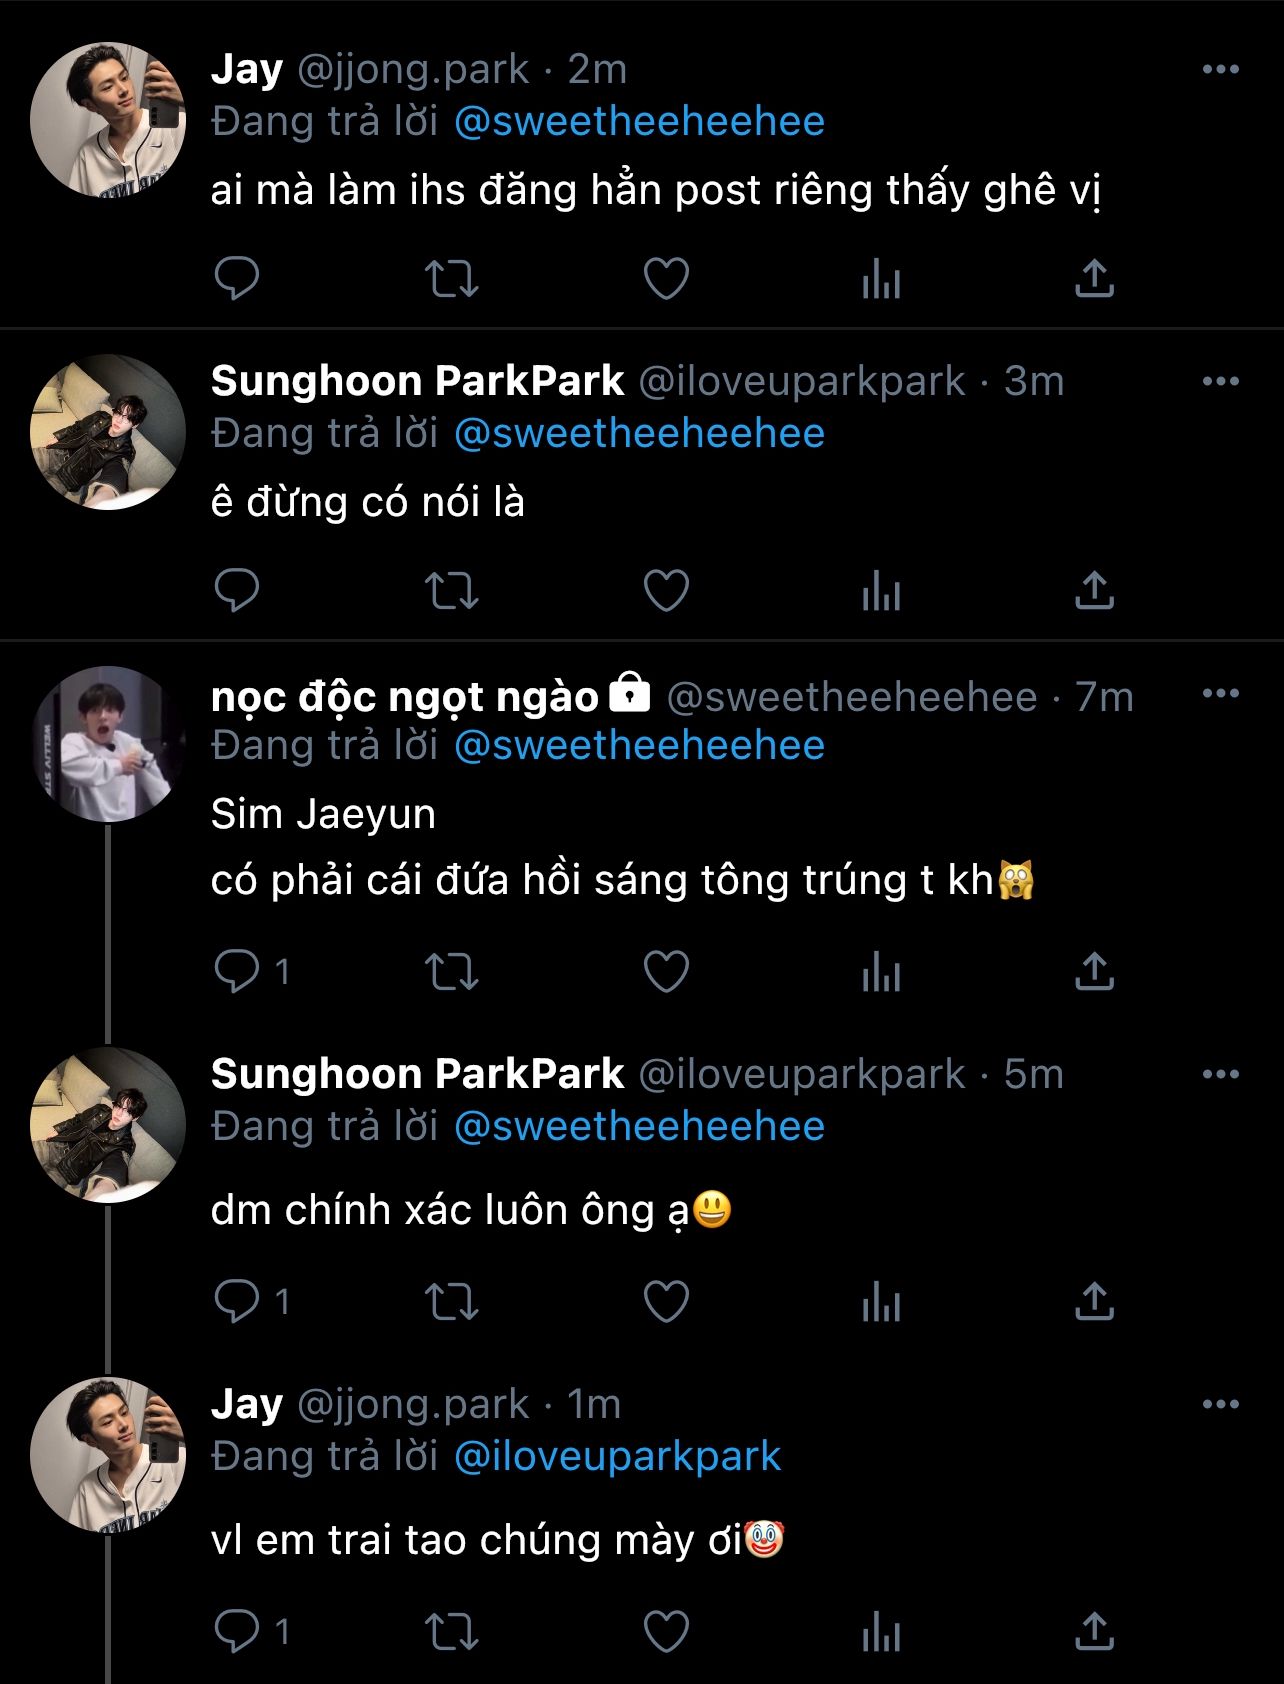Share Sunghoon's "dm chính xác luôn" tweet

click(x=1094, y=1302)
